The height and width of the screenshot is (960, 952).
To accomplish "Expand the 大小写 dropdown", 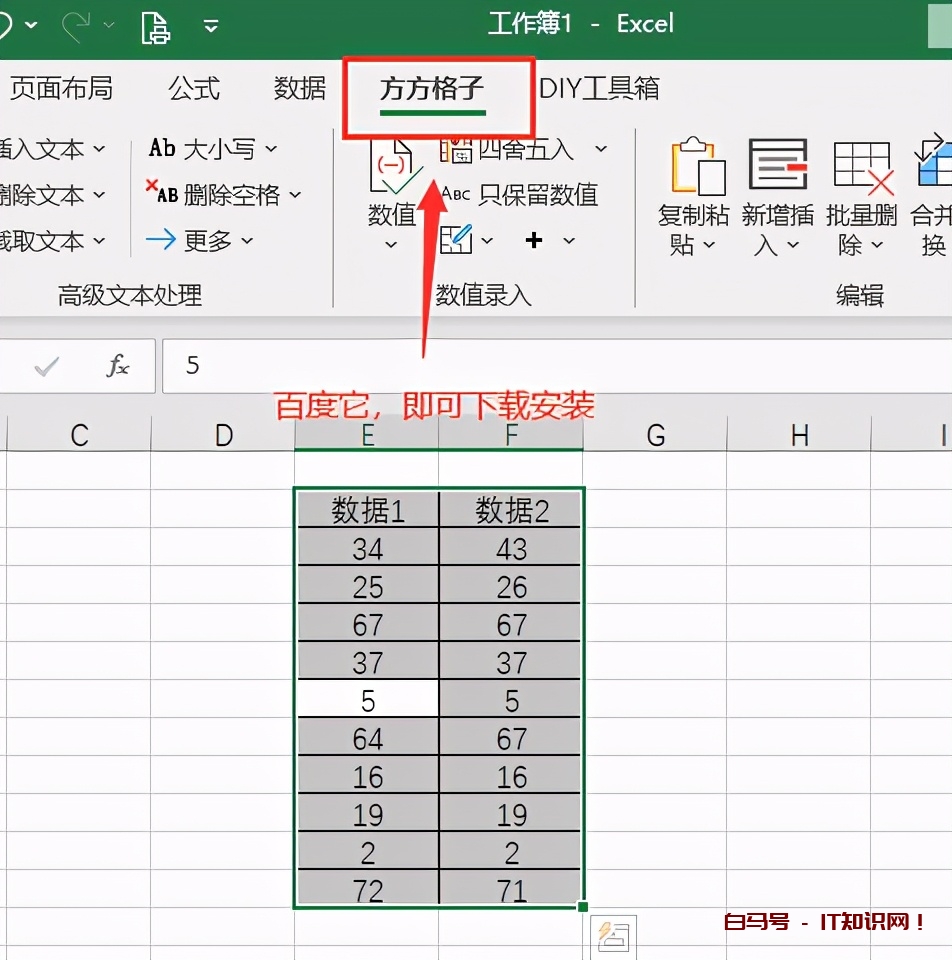I will tap(271, 150).
